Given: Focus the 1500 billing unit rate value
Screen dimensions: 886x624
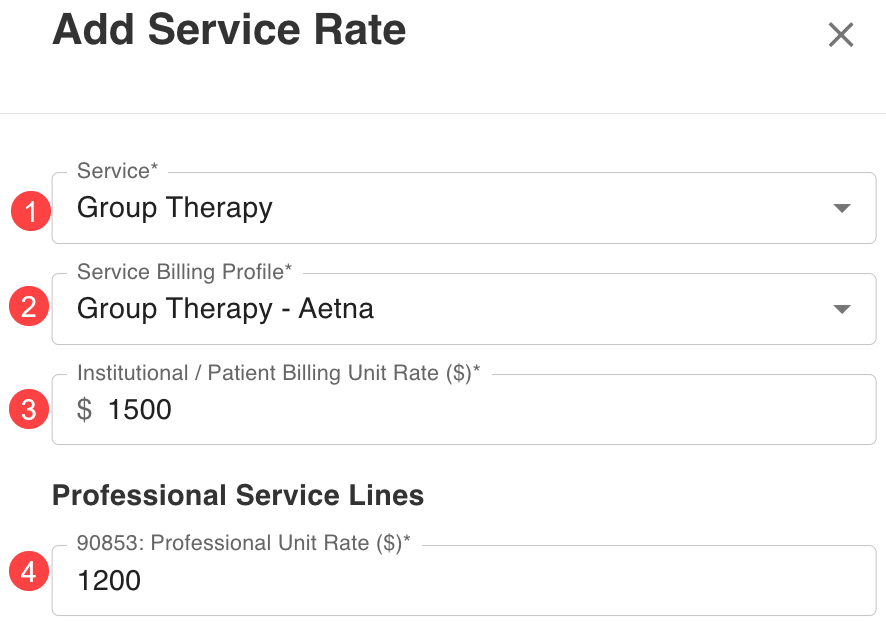Looking at the screenshot, I should point(140,409).
